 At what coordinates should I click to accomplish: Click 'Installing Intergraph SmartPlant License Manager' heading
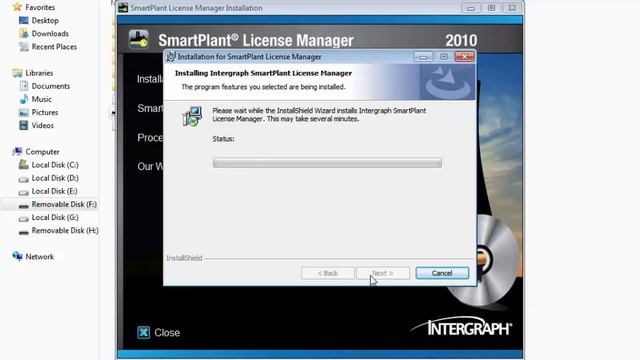[263, 73]
